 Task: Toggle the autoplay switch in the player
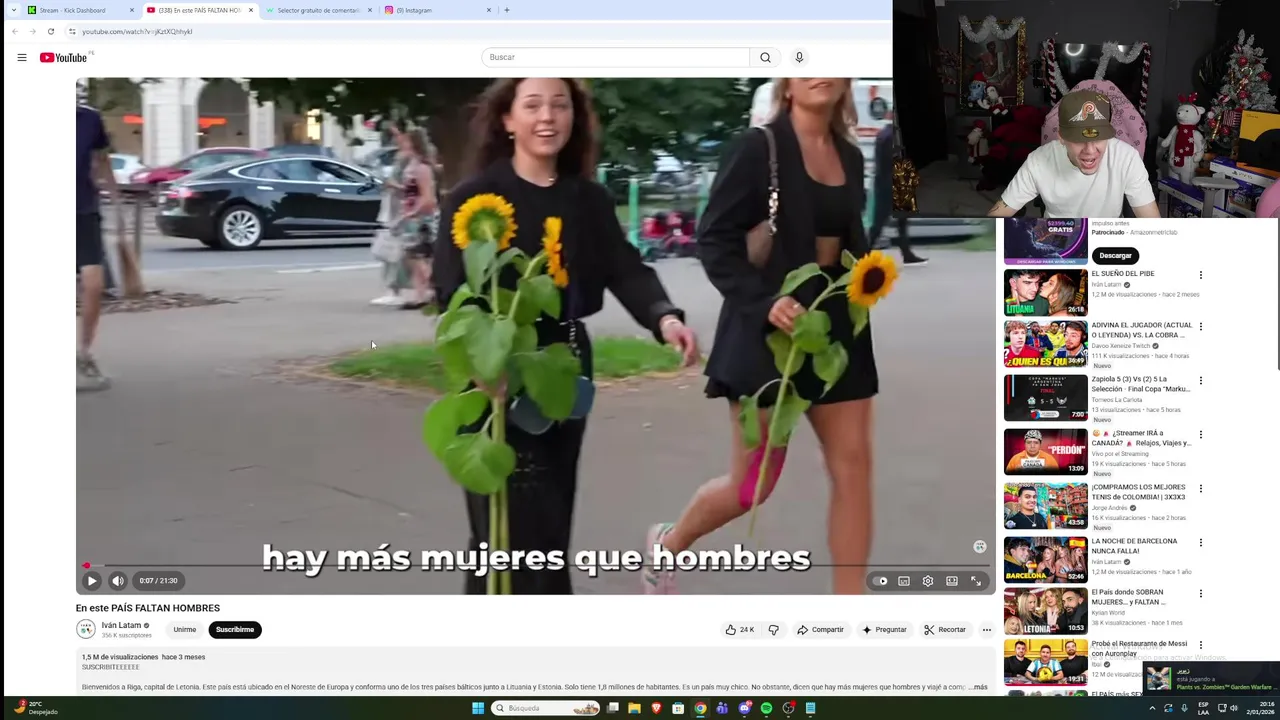pos(880,581)
